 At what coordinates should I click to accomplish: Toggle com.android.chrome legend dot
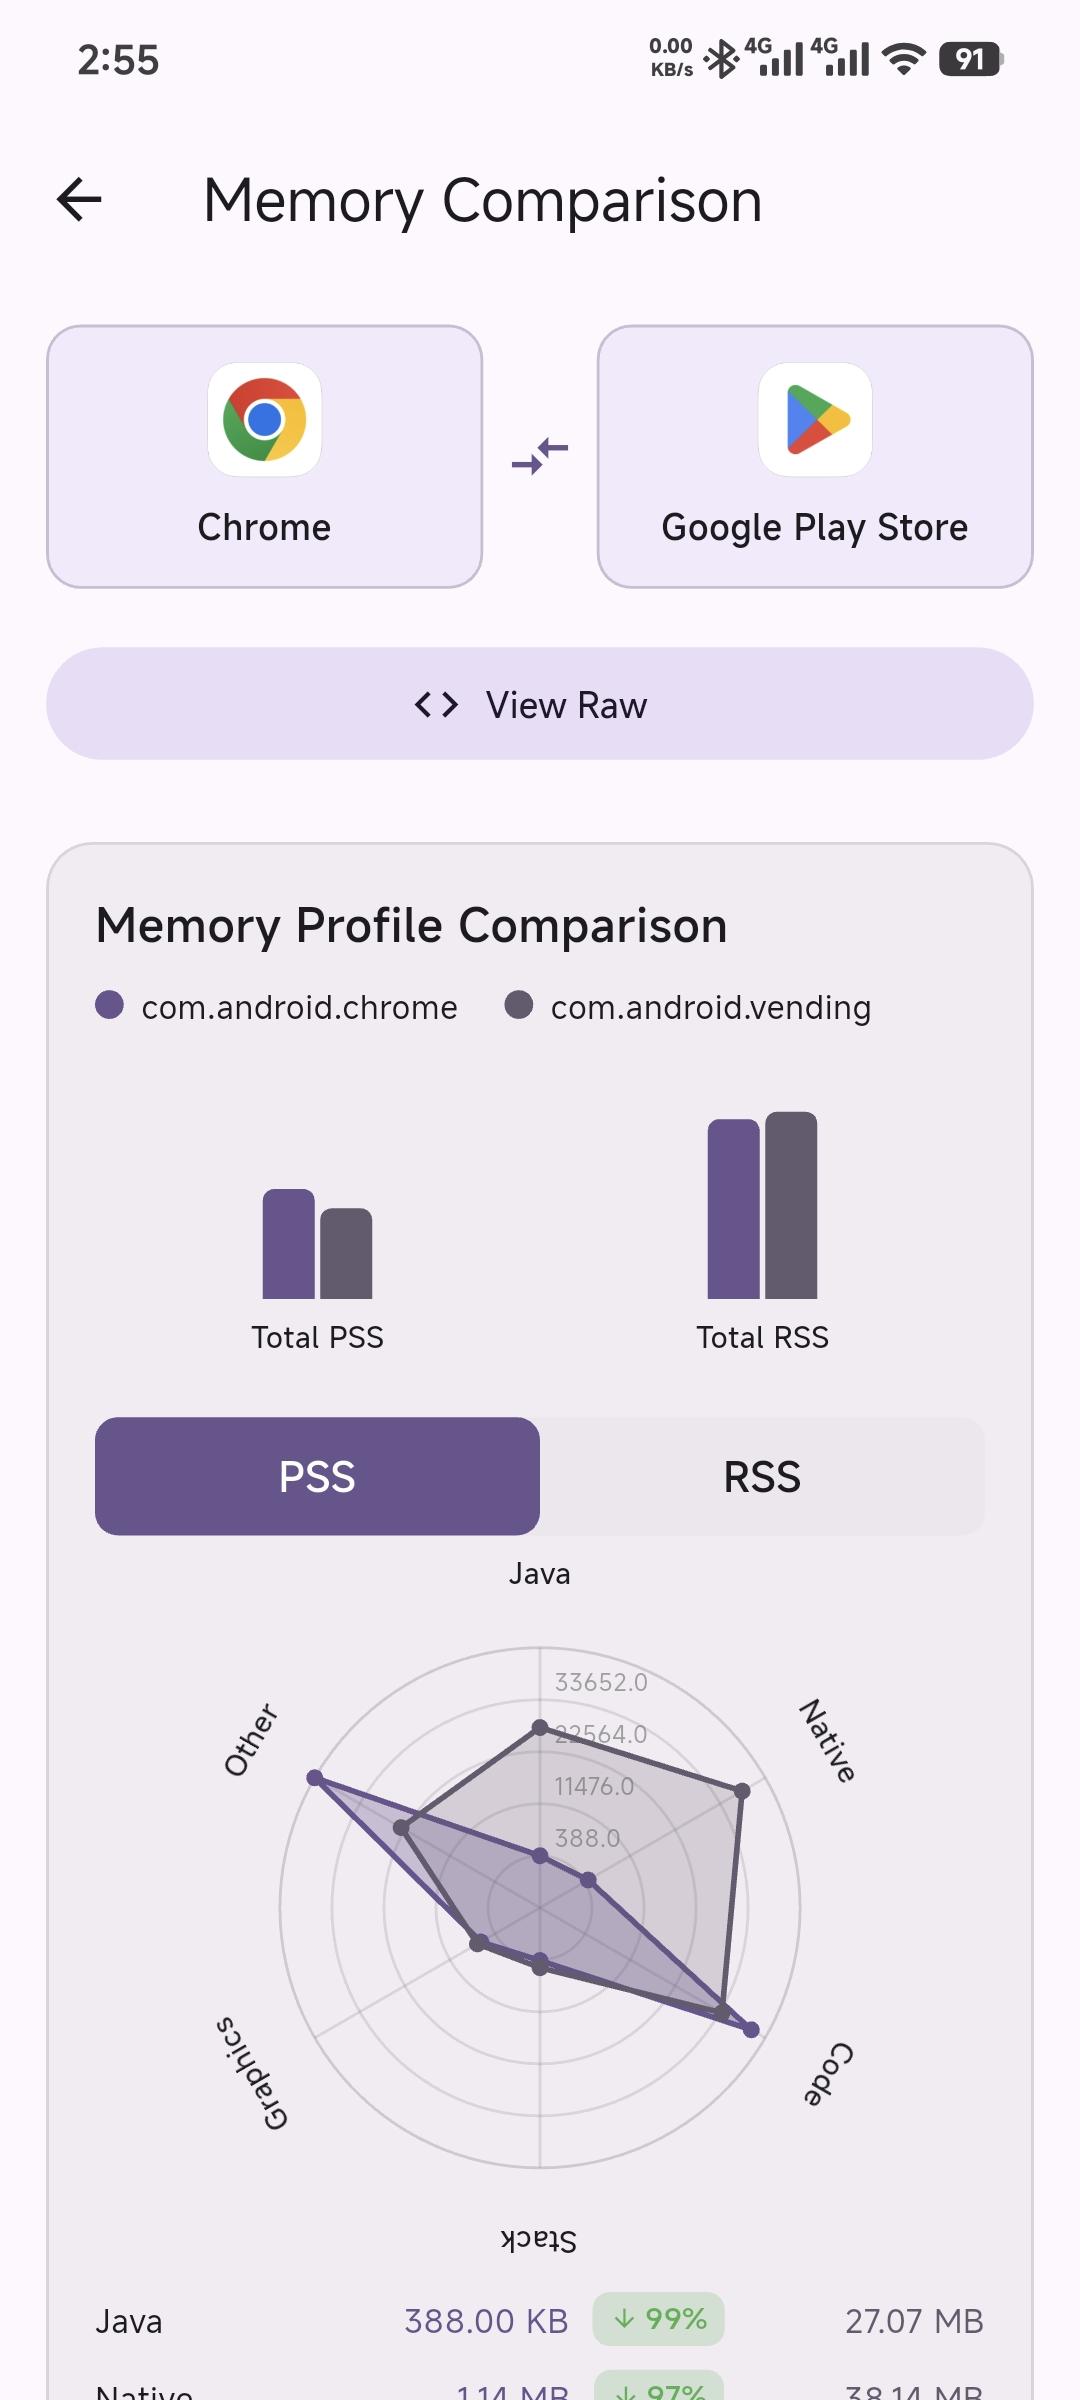(109, 1005)
